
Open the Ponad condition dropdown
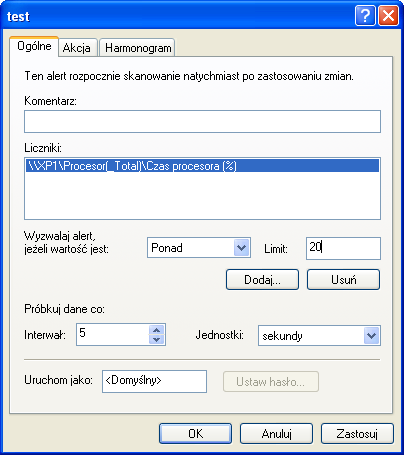pyautogui.click(x=199, y=248)
